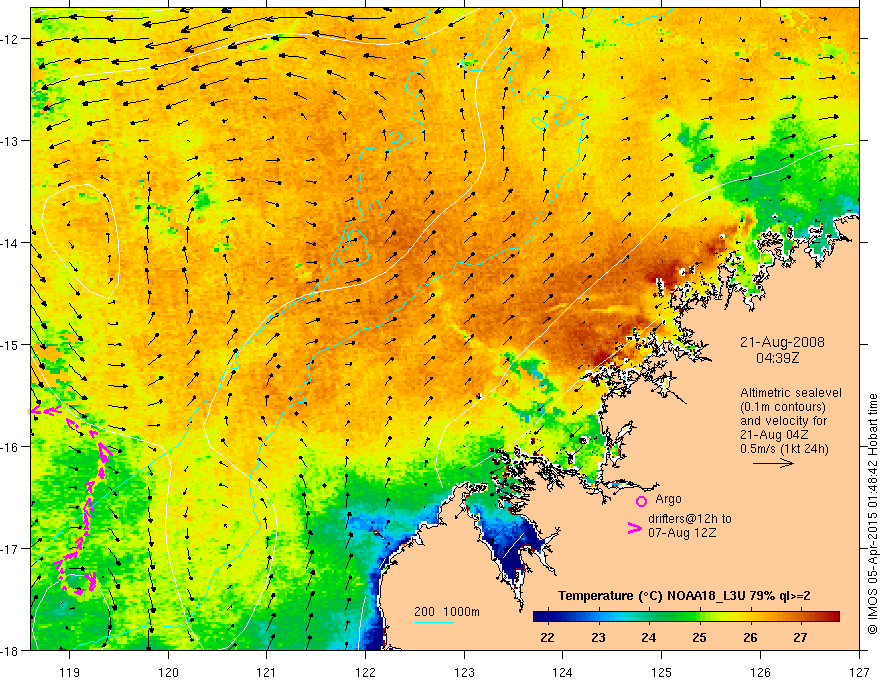Click the IMOS copyright timestamp text
Viewport: 880px width, 680px height.
[873, 516]
